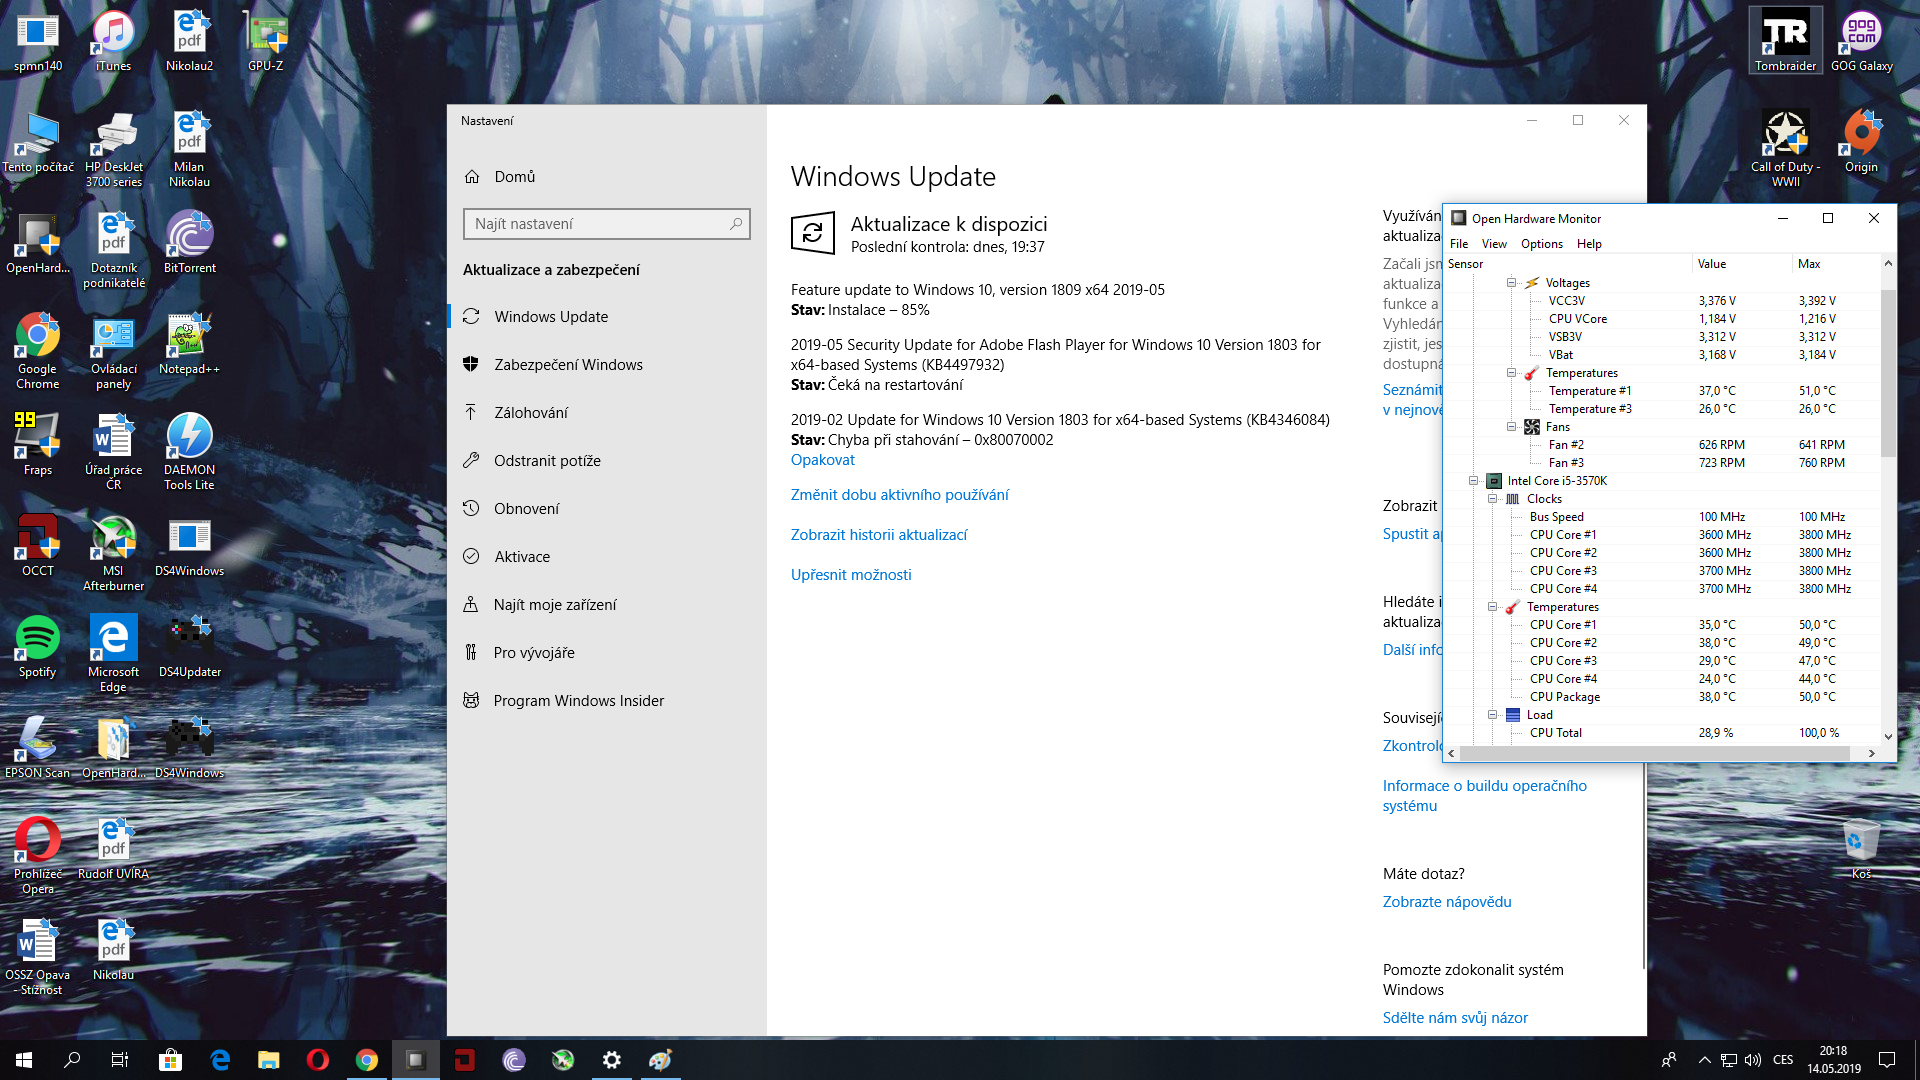Open Zobrazit historii aktualizací link
1920x1080 pixels.
click(878, 535)
